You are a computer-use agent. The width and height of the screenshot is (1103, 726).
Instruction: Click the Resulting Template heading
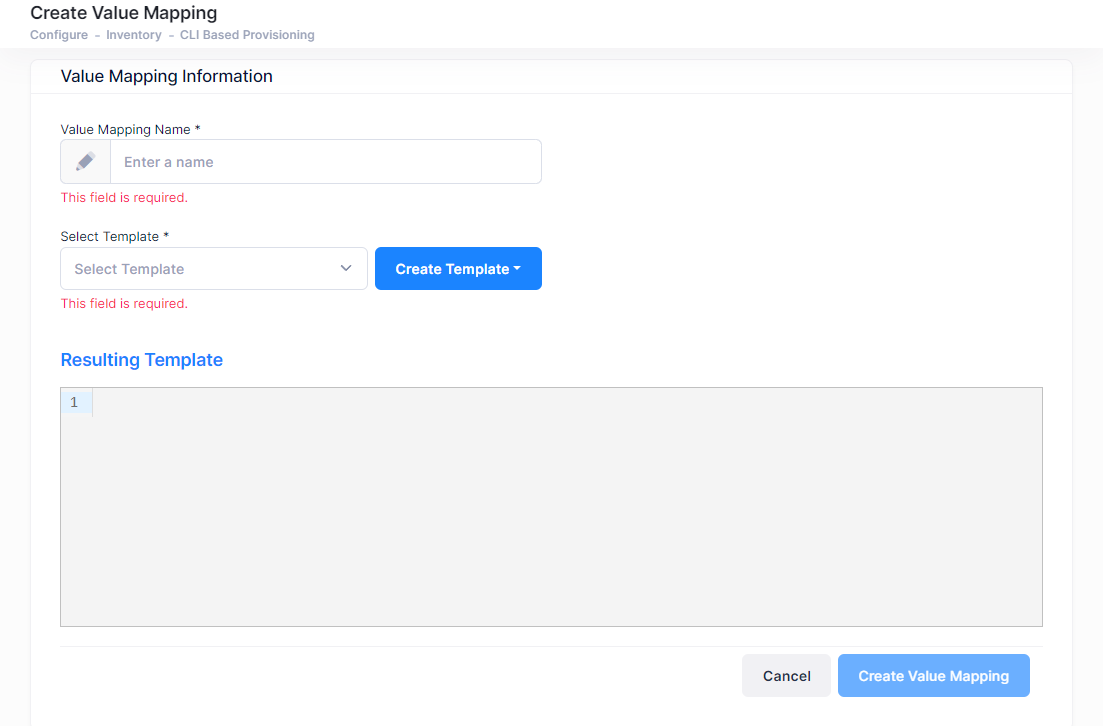[x=142, y=360]
